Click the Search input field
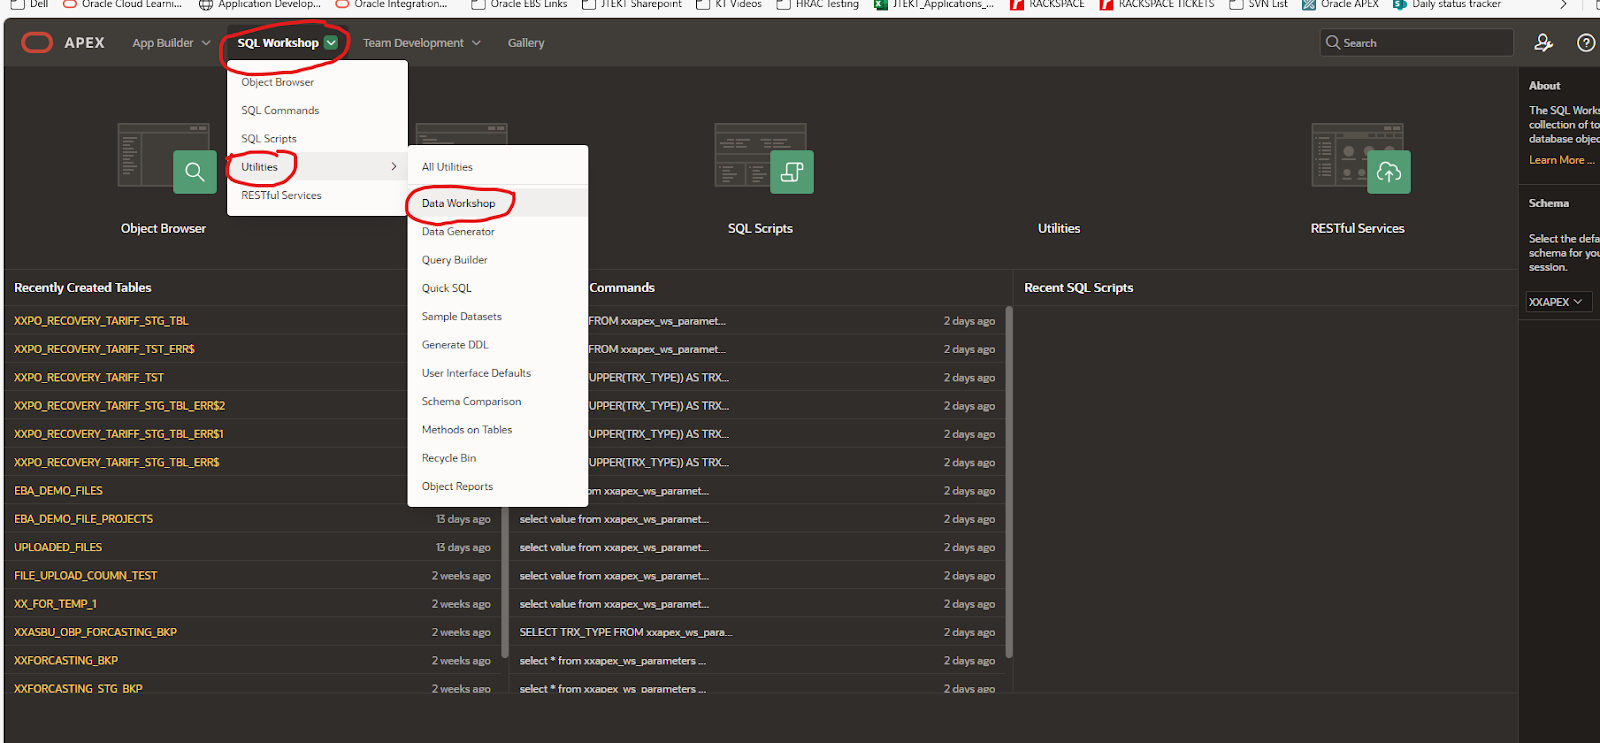The image size is (1600, 743). (1416, 43)
